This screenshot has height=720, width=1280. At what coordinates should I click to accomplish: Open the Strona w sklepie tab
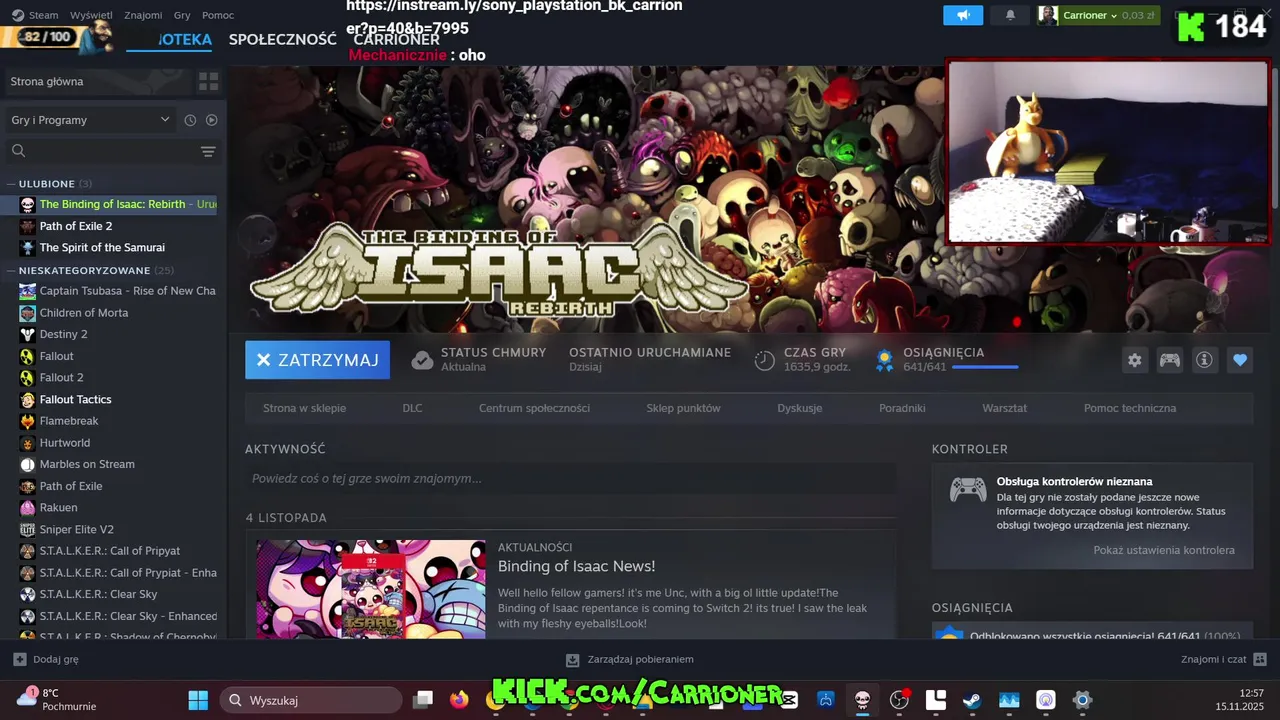pos(304,408)
